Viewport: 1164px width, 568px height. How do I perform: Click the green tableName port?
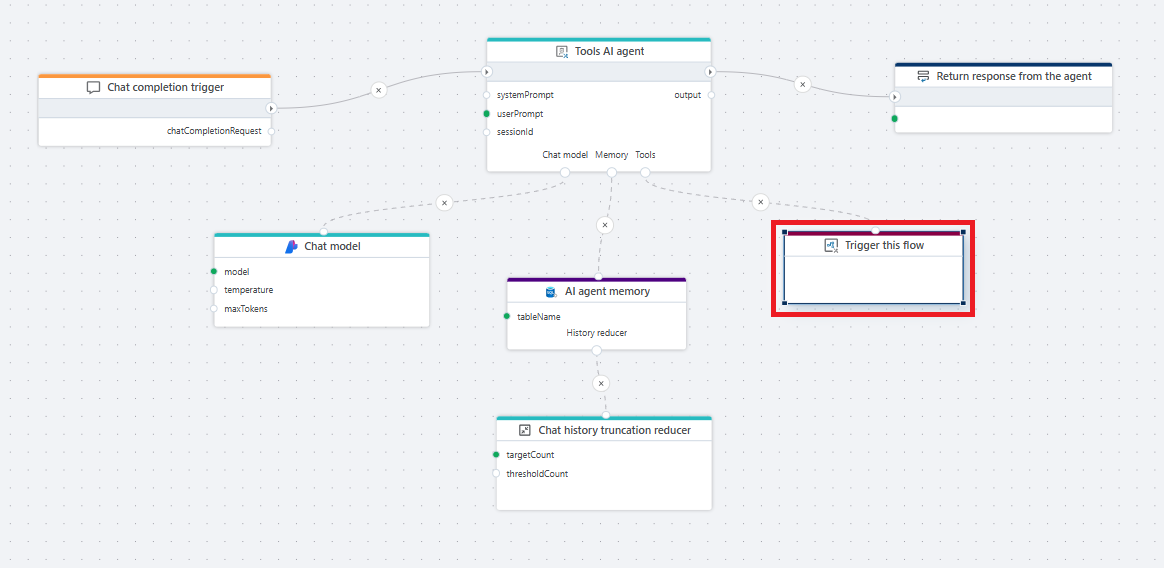507,317
